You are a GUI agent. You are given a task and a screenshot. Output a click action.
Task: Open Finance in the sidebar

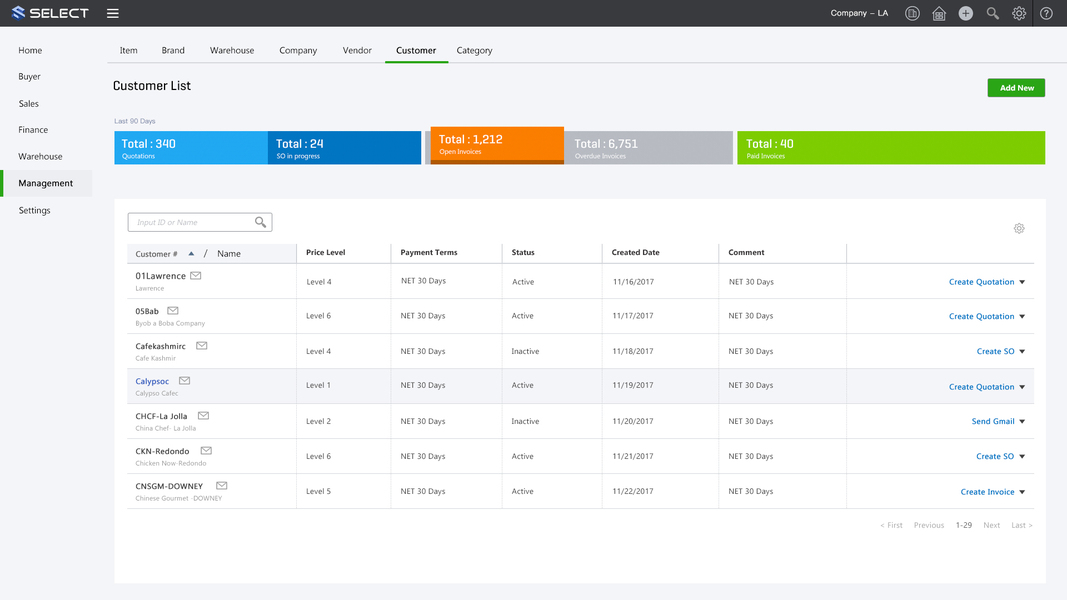pyautogui.click(x=33, y=129)
